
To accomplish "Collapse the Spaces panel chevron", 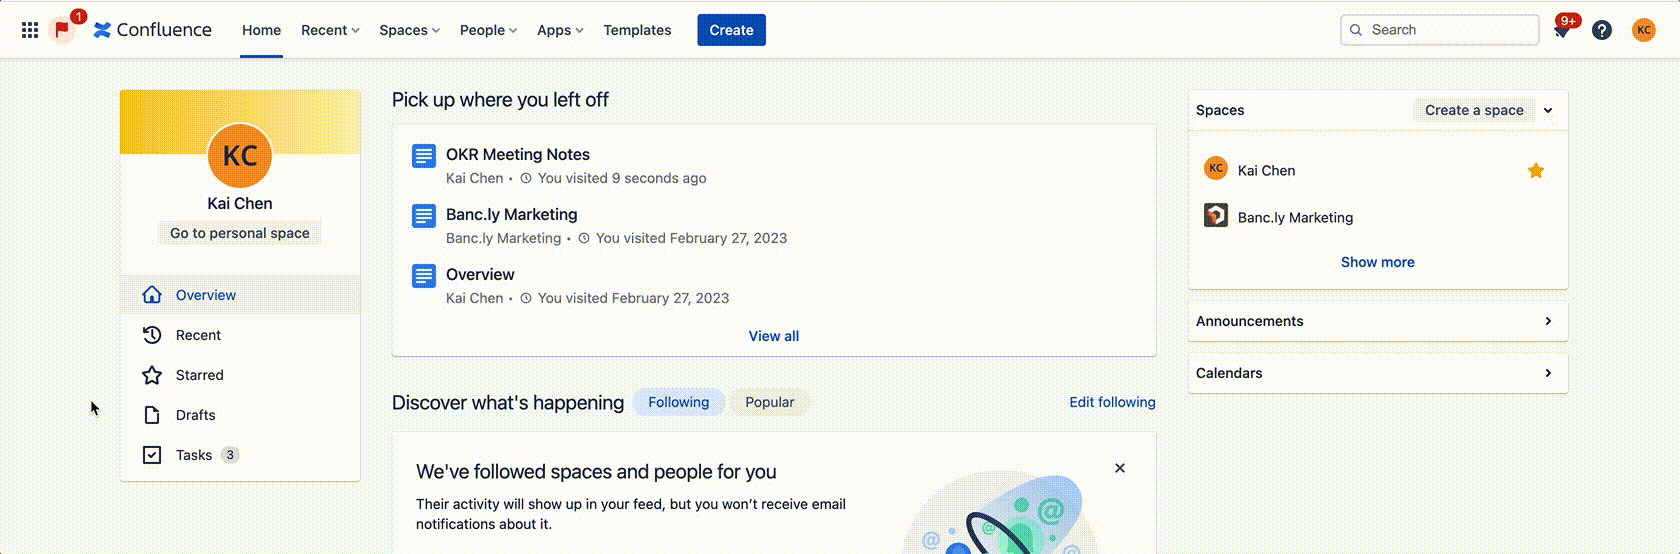I will [1548, 110].
